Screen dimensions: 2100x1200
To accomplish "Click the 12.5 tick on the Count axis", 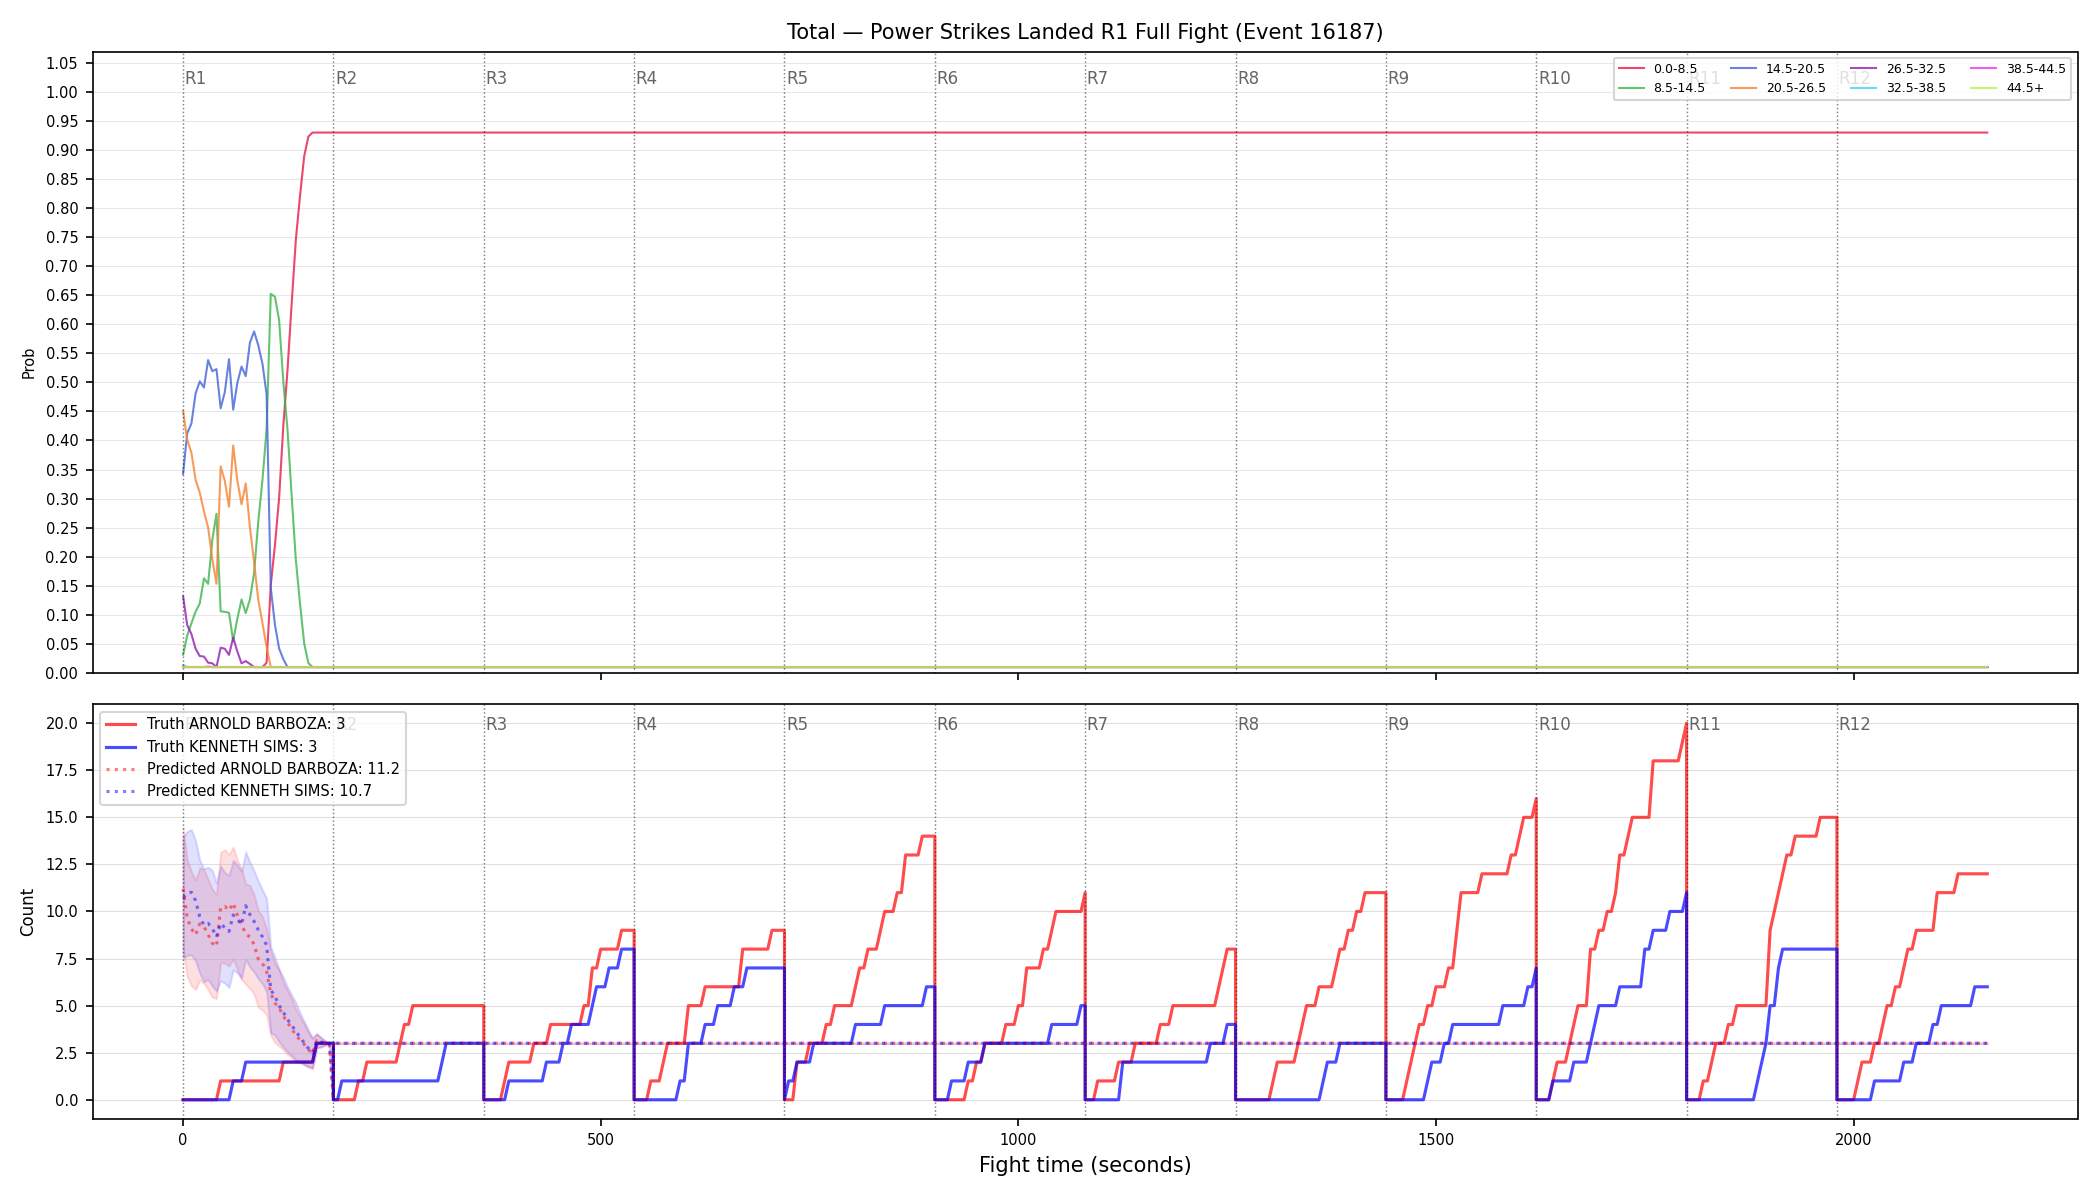I will (61, 864).
